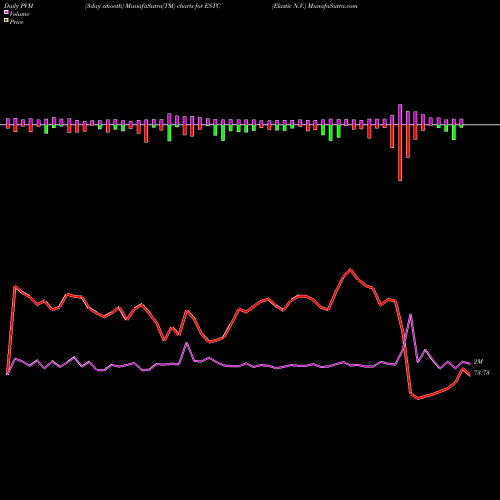The height and width of the screenshot is (500, 500).
Task: Click the '78.78' price value label
Action: (482, 373)
